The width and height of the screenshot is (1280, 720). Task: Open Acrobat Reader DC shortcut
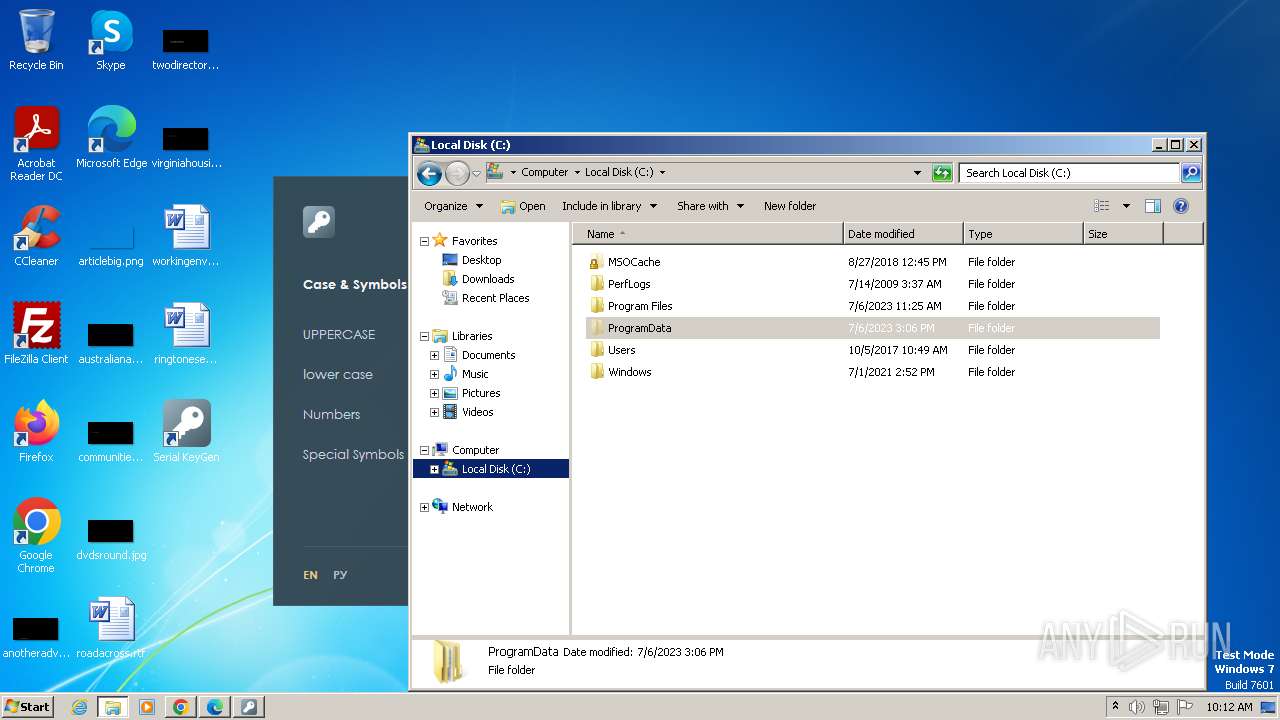pyautogui.click(x=36, y=143)
